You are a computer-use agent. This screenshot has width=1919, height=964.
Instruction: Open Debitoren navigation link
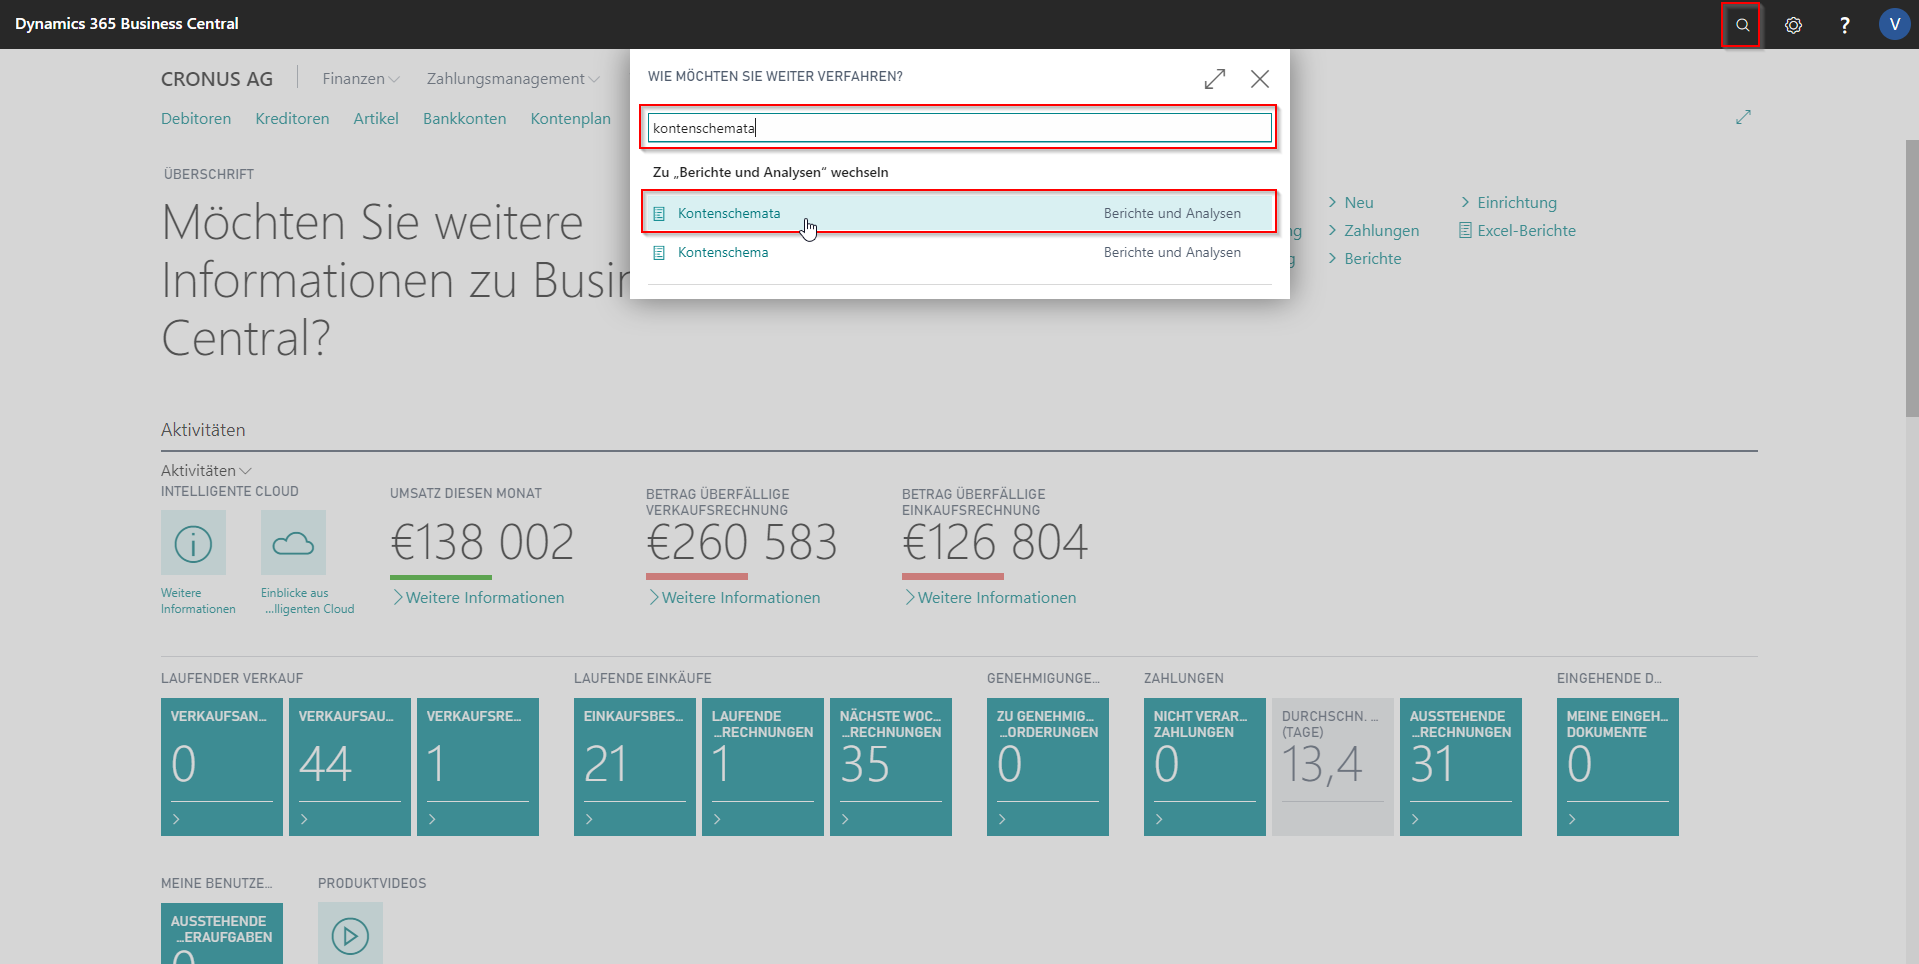point(196,119)
